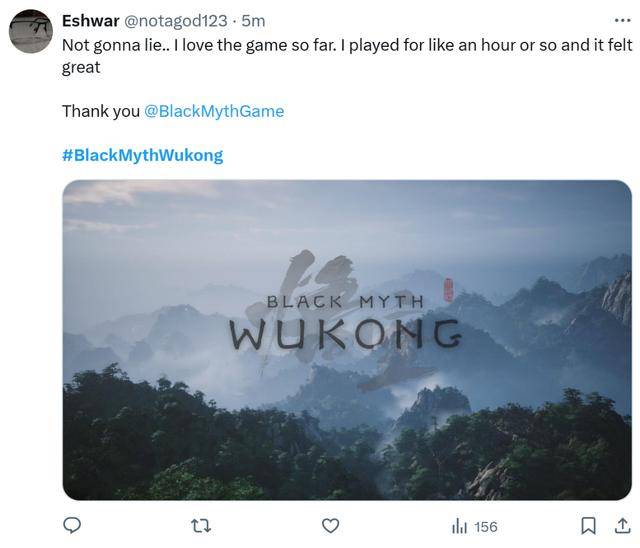Viewport: 640px width, 548px height.
Task: Click the reply speech bubble icon
Action: 71,526
